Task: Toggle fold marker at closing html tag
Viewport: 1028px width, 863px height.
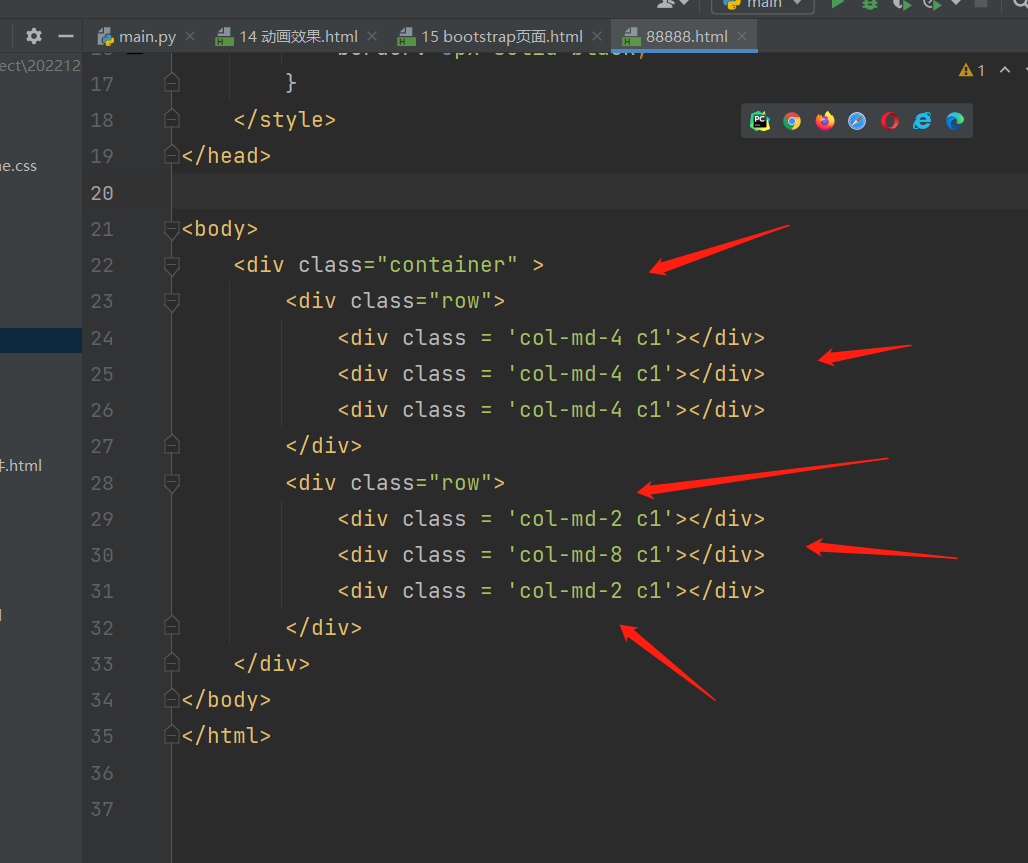Action: pyautogui.click(x=172, y=735)
